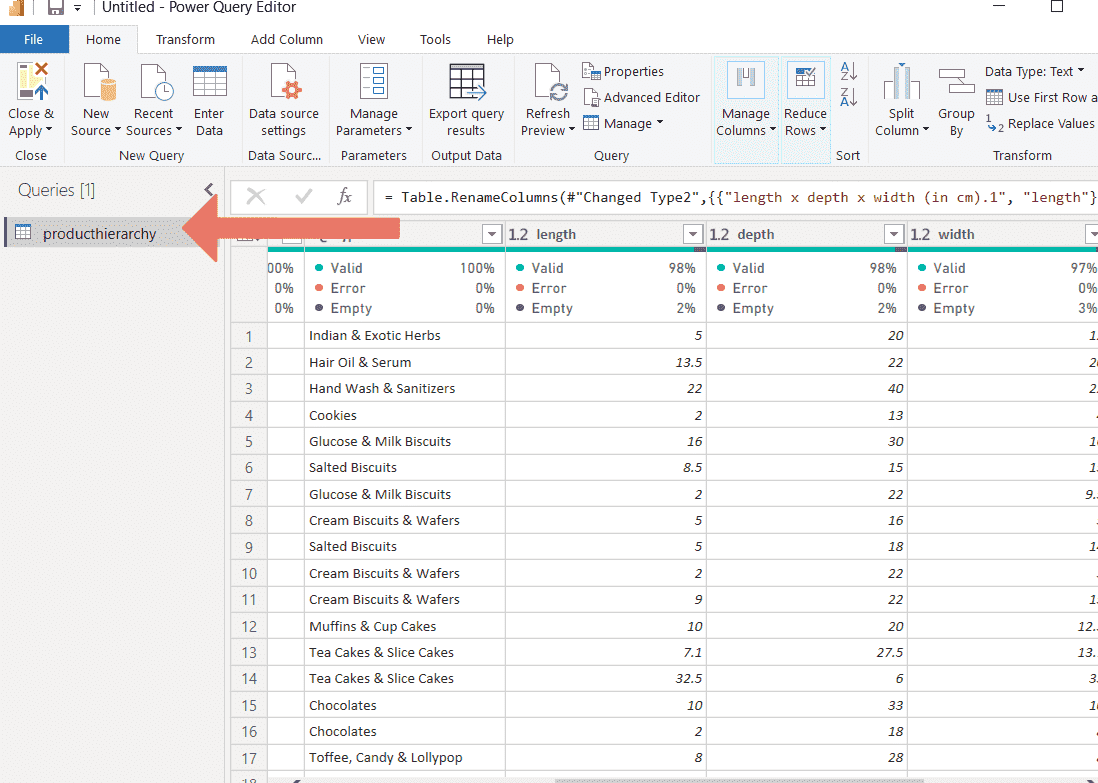This screenshot has width=1098, height=783.
Task: Click the Group By icon
Action: 957,81
